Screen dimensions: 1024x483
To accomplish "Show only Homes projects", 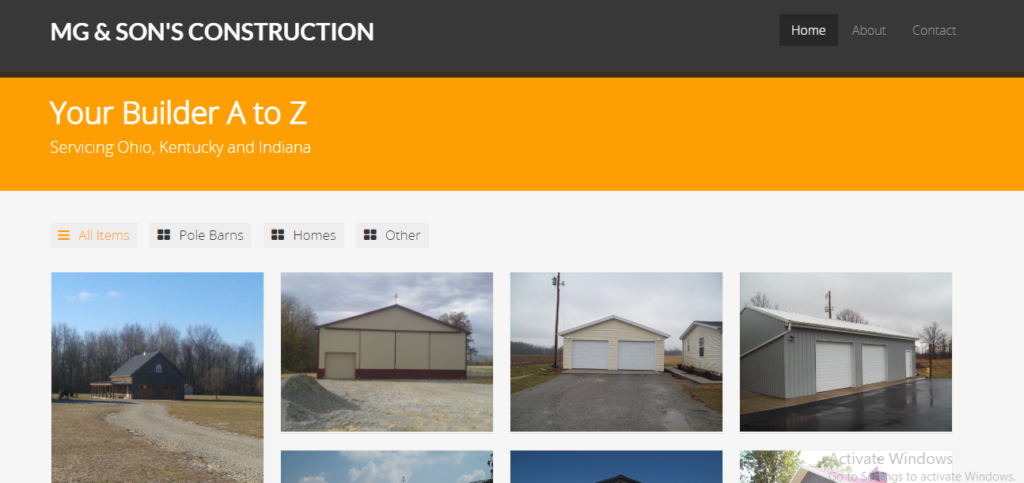I will [304, 235].
